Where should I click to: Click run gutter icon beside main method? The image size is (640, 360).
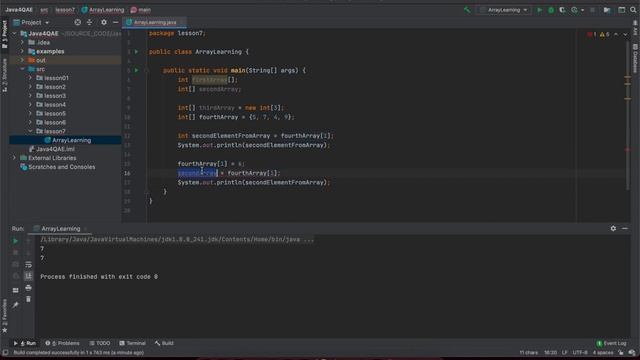tap(137, 70)
